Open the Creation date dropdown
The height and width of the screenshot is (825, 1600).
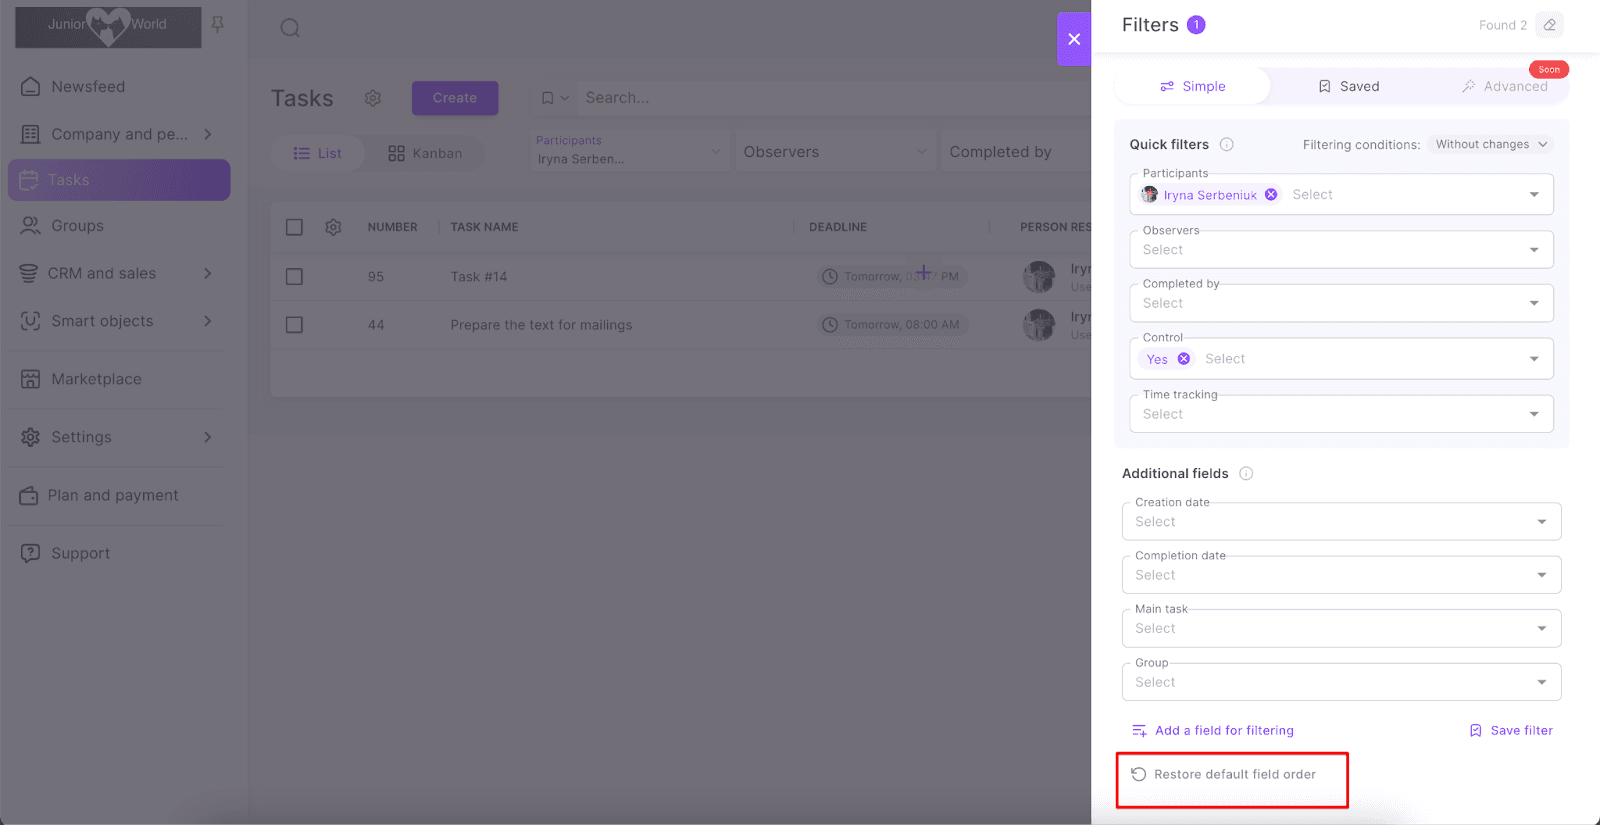(x=1541, y=522)
